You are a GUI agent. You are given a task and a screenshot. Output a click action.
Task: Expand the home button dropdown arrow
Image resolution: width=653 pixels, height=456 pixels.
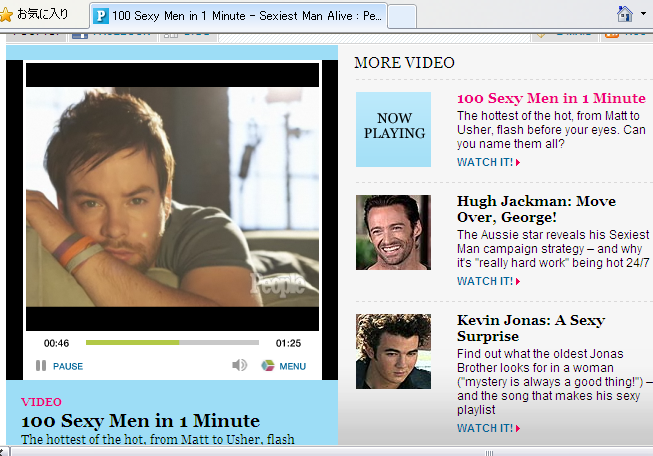(x=643, y=14)
